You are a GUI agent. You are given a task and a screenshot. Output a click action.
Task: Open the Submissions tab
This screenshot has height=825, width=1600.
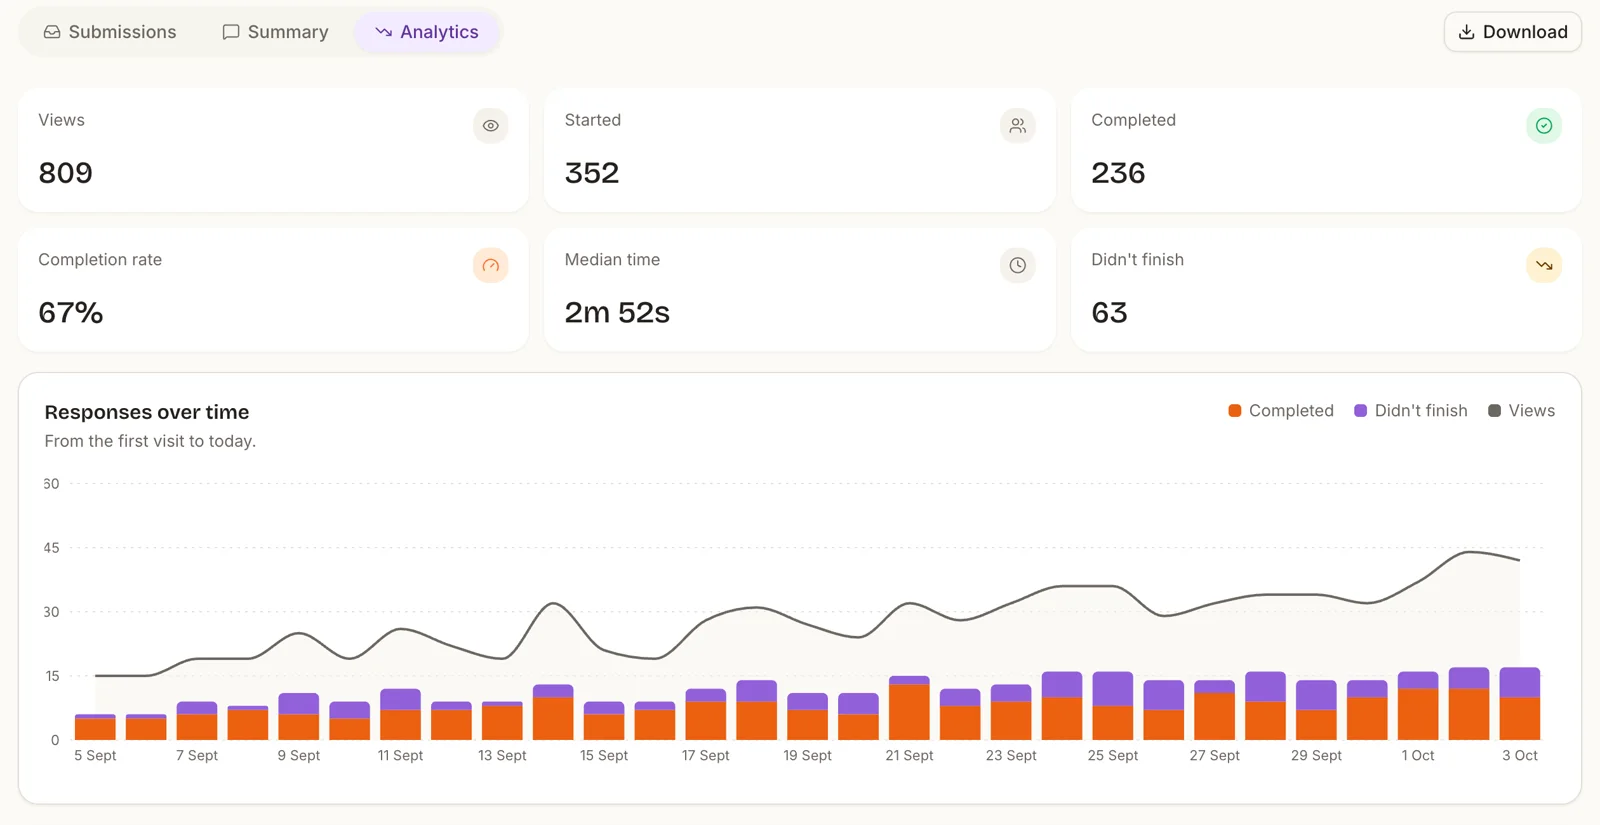[x=110, y=32]
